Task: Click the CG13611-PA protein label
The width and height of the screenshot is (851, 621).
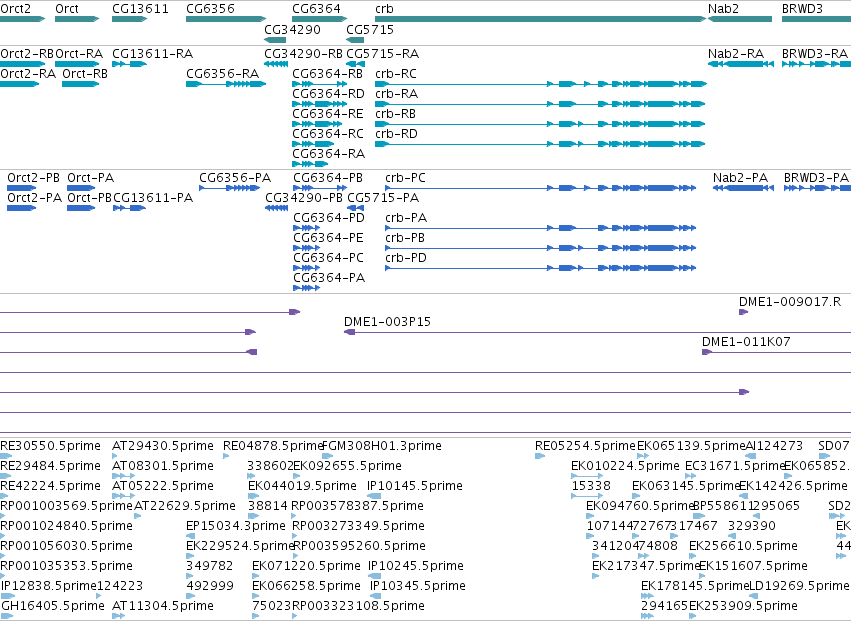Action: 153,198
